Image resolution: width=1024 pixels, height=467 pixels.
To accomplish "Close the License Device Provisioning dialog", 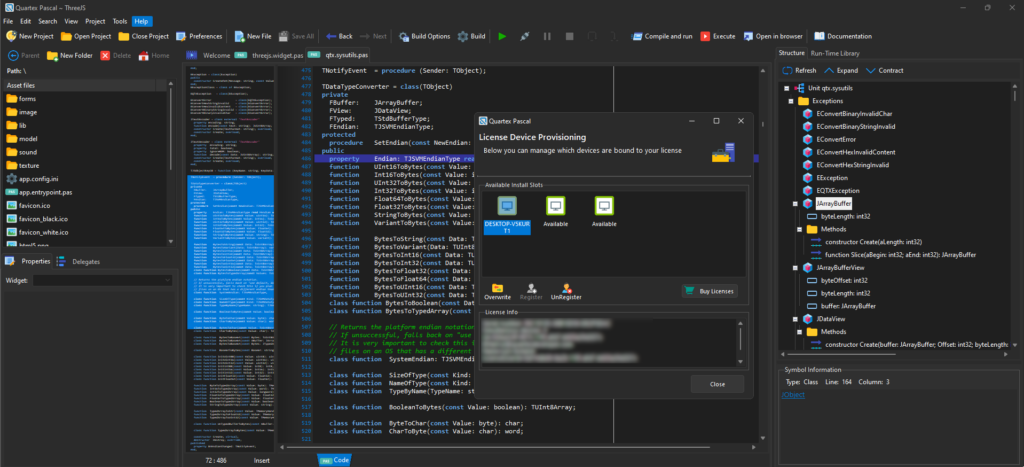I will 716,384.
